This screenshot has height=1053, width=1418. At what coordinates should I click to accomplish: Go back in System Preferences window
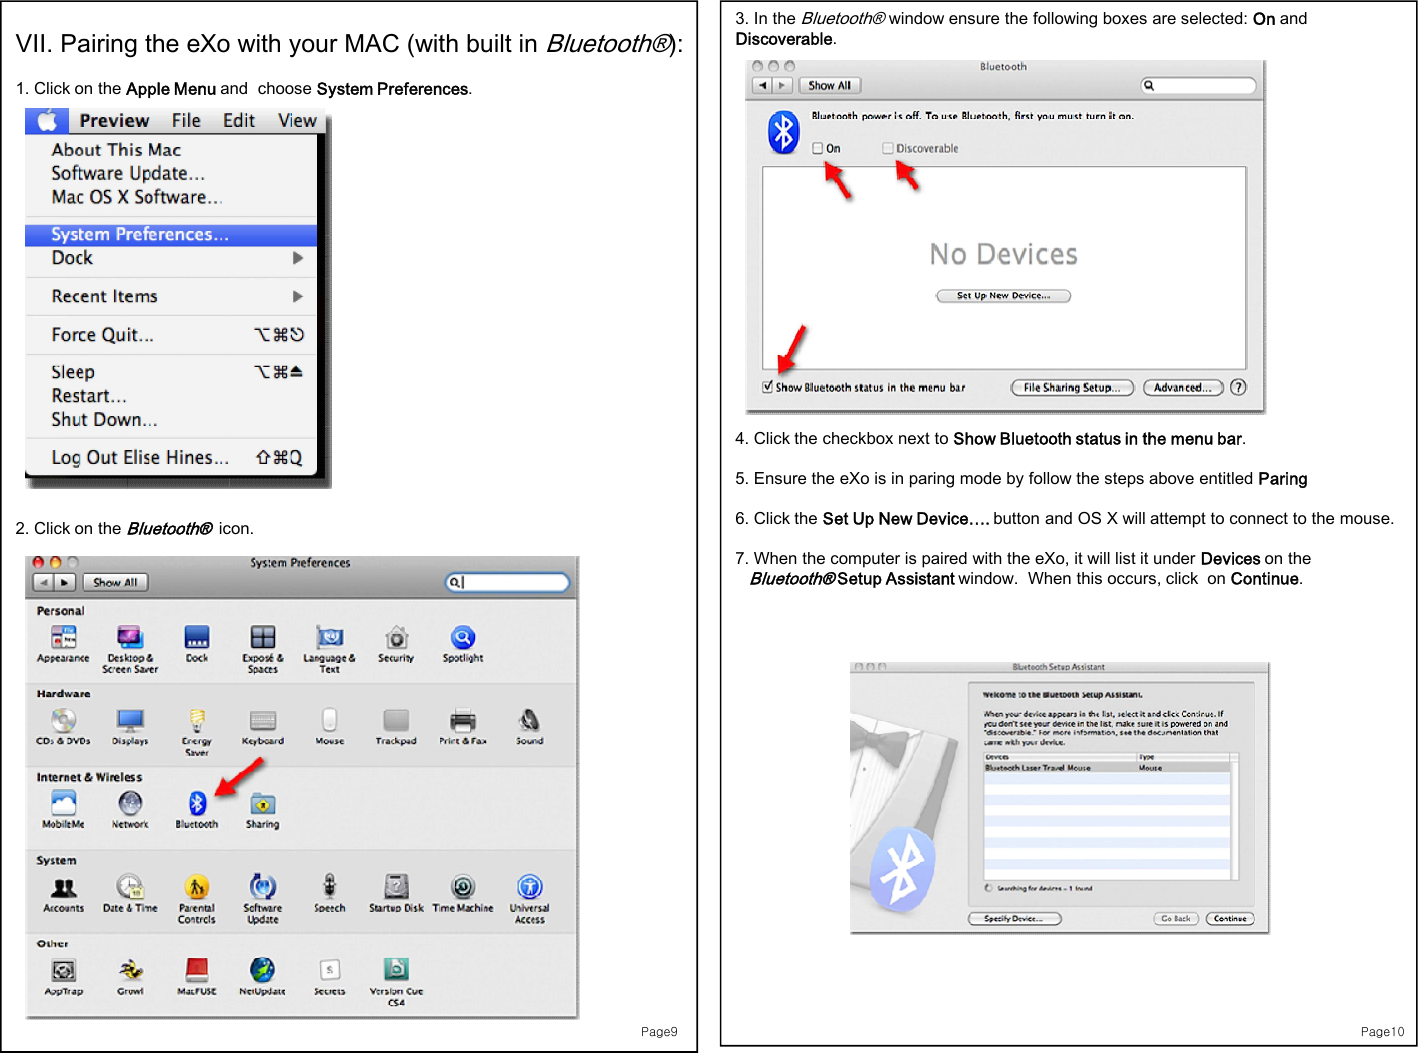click(x=44, y=582)
